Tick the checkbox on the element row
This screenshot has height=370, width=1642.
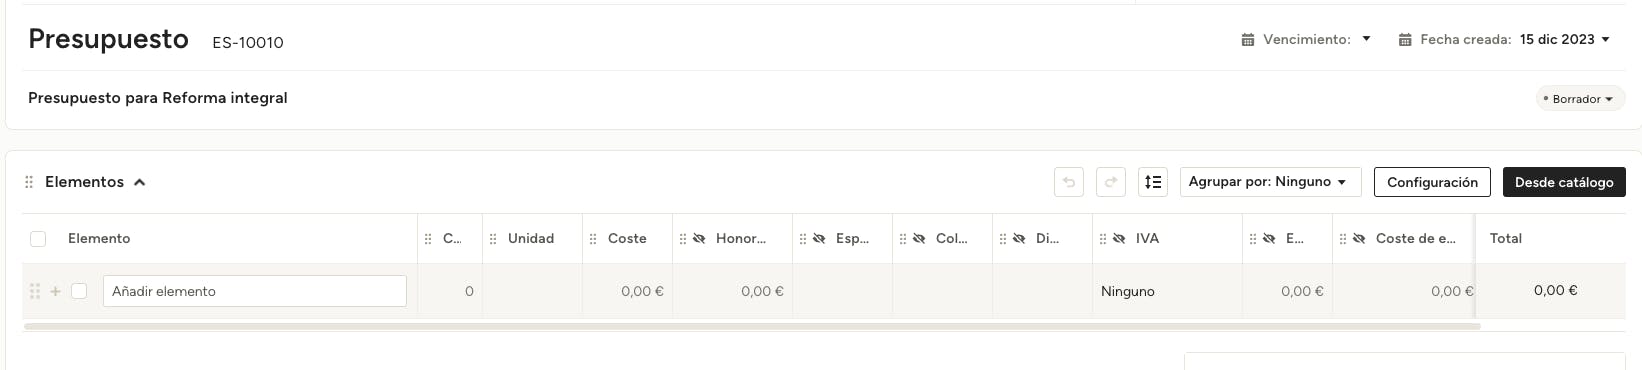click(79, 291)
